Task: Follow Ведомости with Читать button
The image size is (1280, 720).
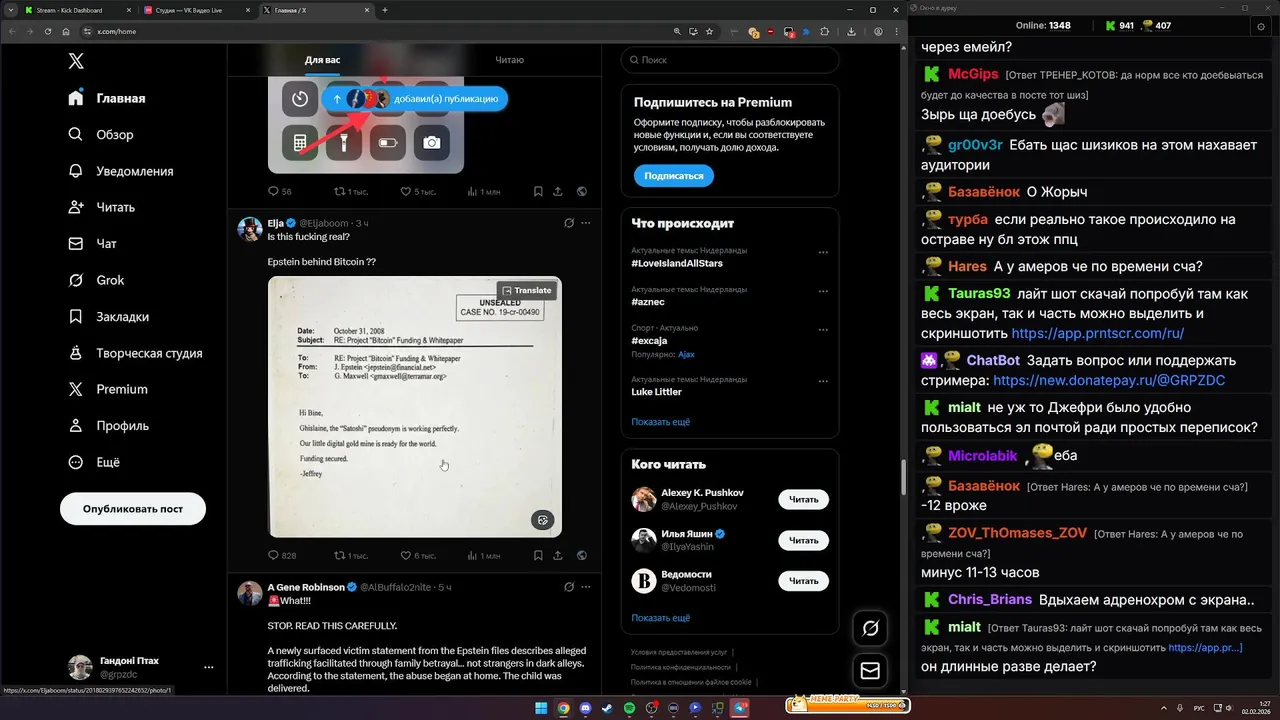Action: (803, 580)
